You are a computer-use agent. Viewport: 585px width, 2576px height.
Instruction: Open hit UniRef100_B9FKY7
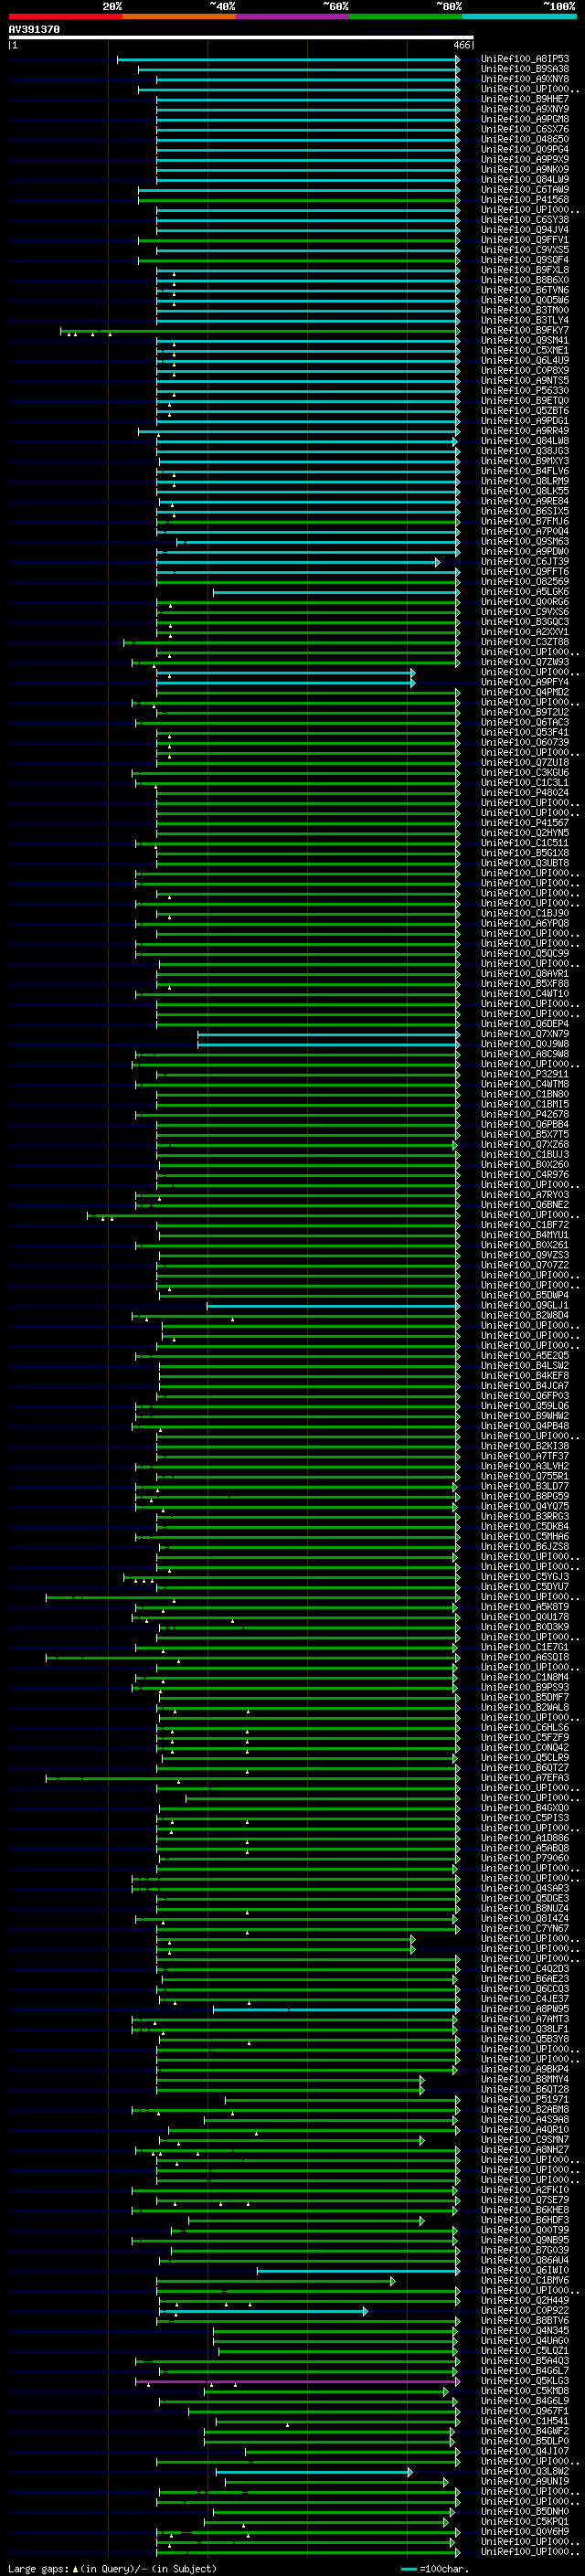(x=525, y=330)
